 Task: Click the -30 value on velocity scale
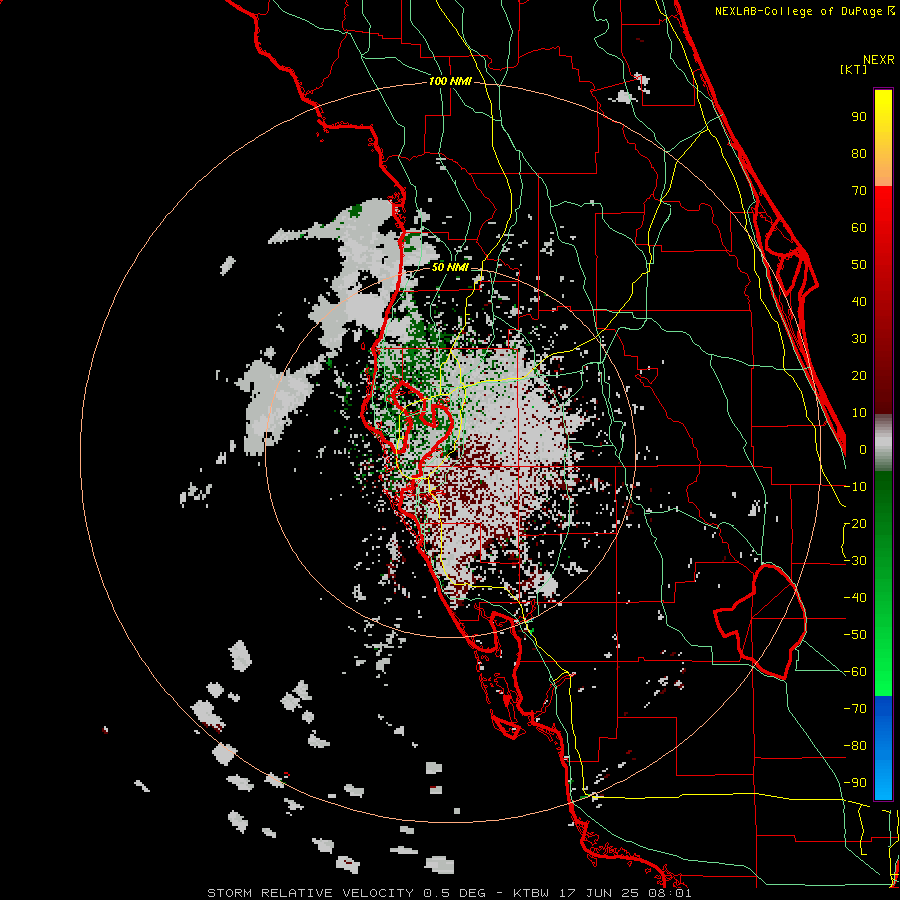855,561
